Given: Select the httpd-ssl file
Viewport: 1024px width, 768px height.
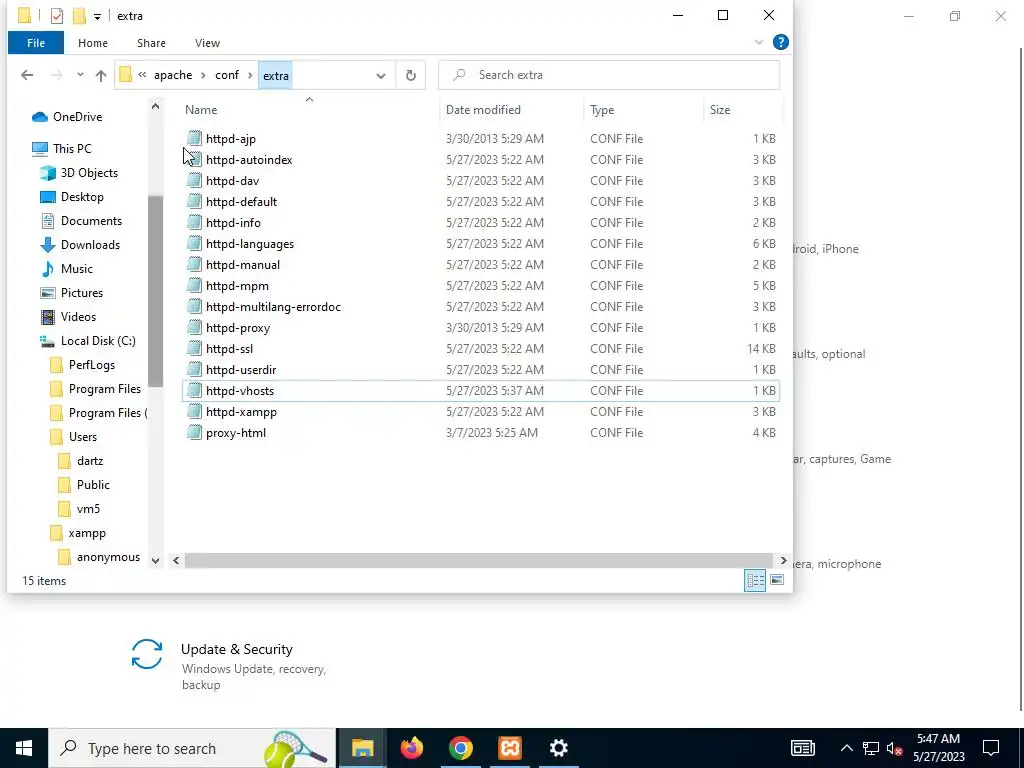Looking at the screenshot, I should pos(481,349).
